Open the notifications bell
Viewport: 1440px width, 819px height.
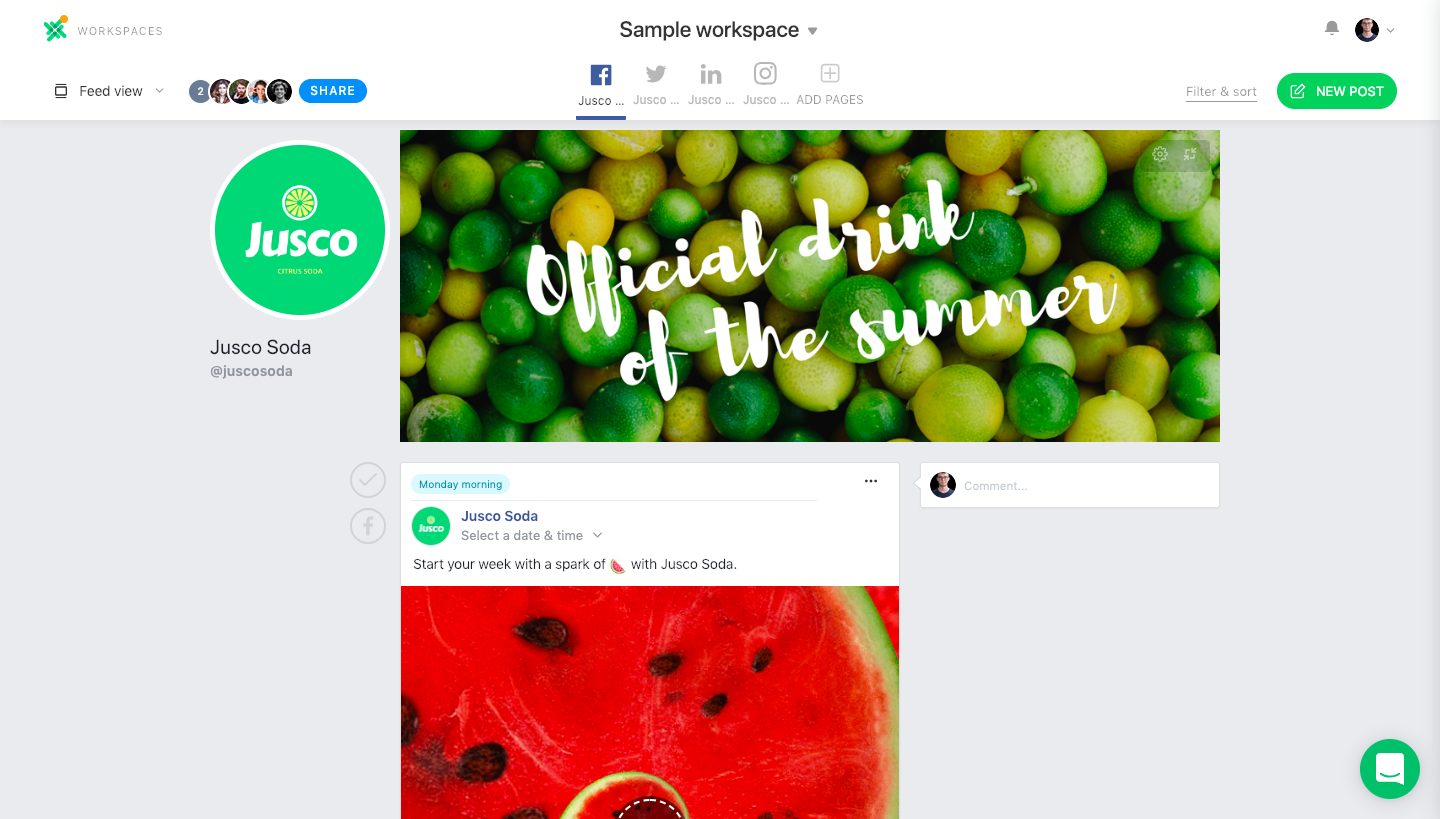(x=1332, y=29)
